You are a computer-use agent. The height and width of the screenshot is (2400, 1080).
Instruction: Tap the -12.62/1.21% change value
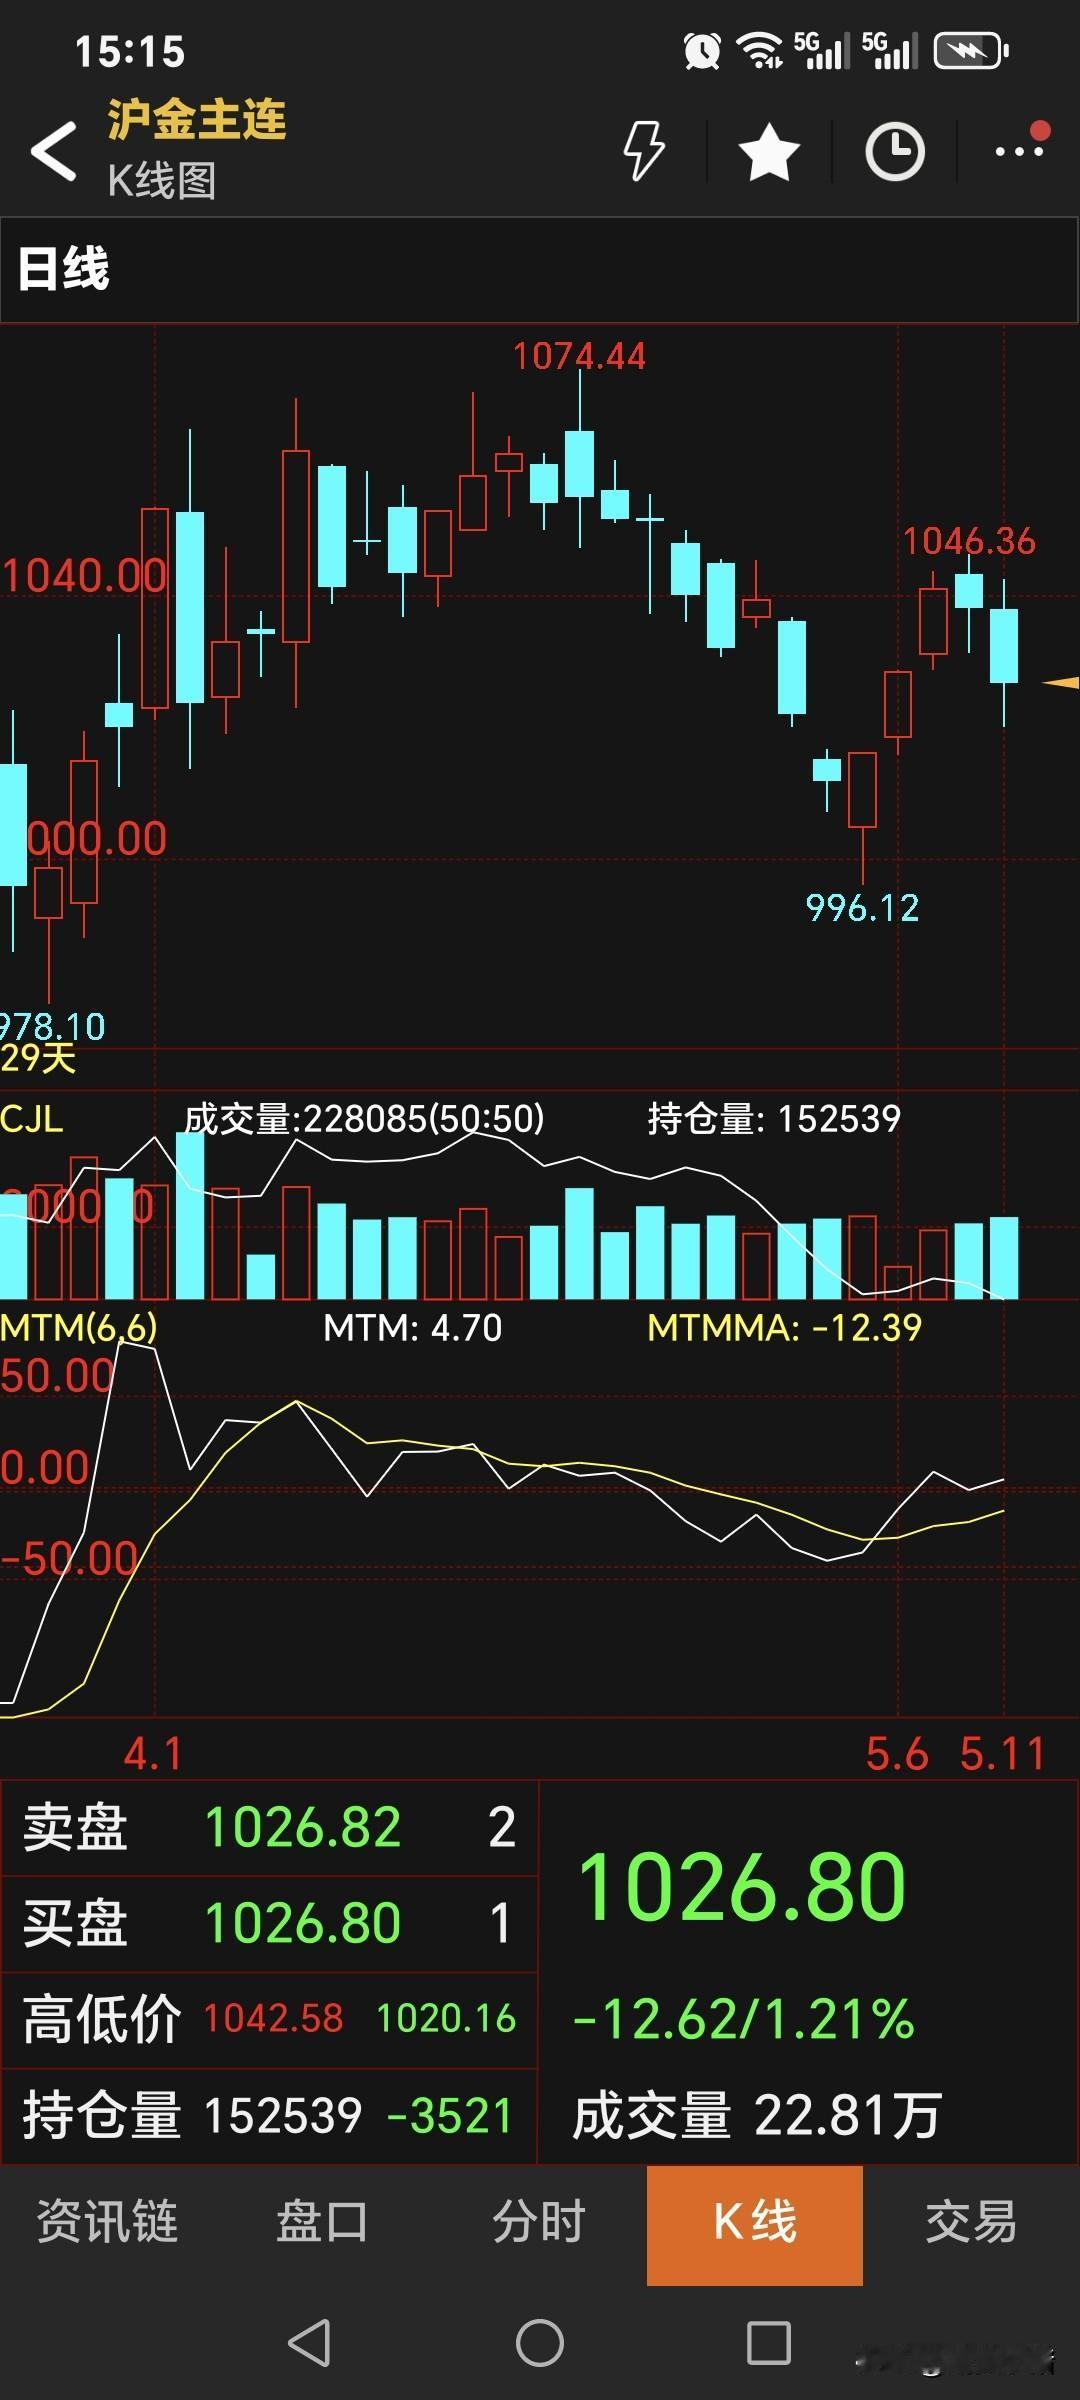pyautogui.click(x=744, y=2018)
